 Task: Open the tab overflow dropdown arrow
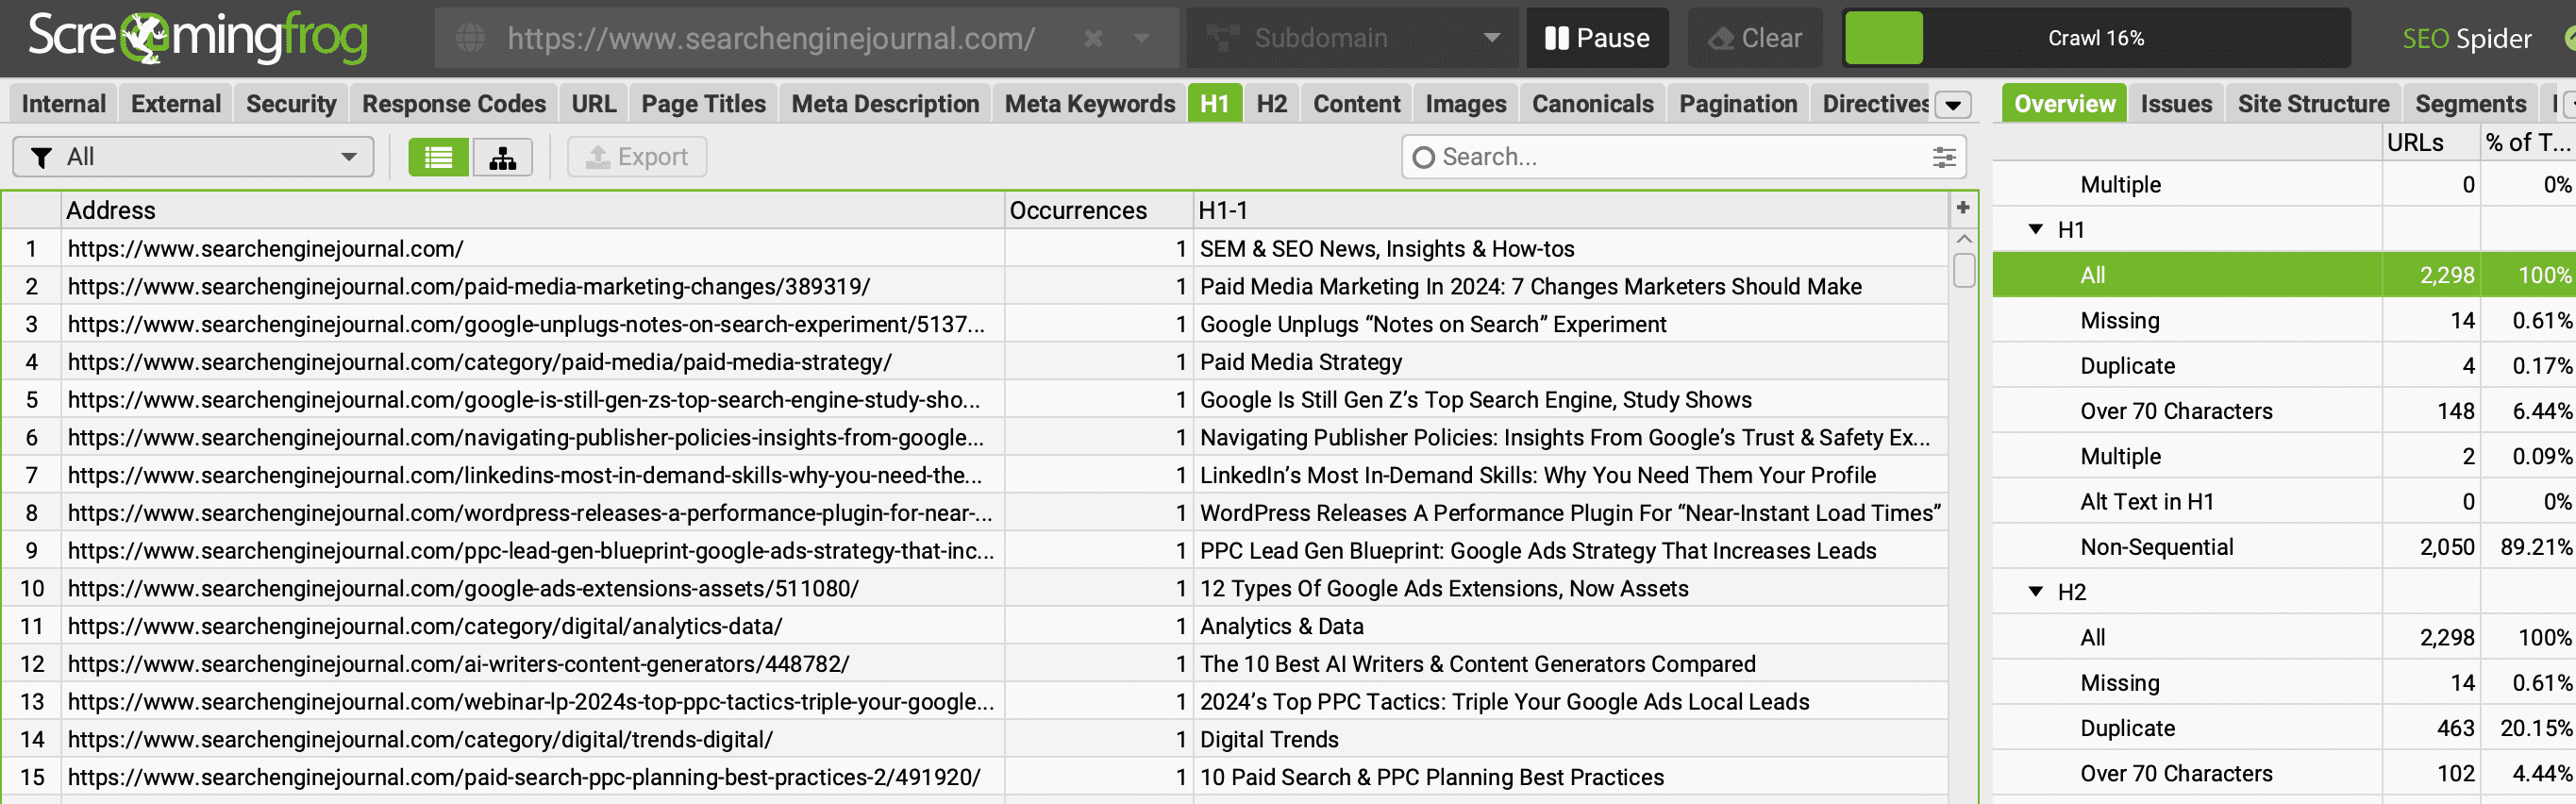pos(1952,104)
